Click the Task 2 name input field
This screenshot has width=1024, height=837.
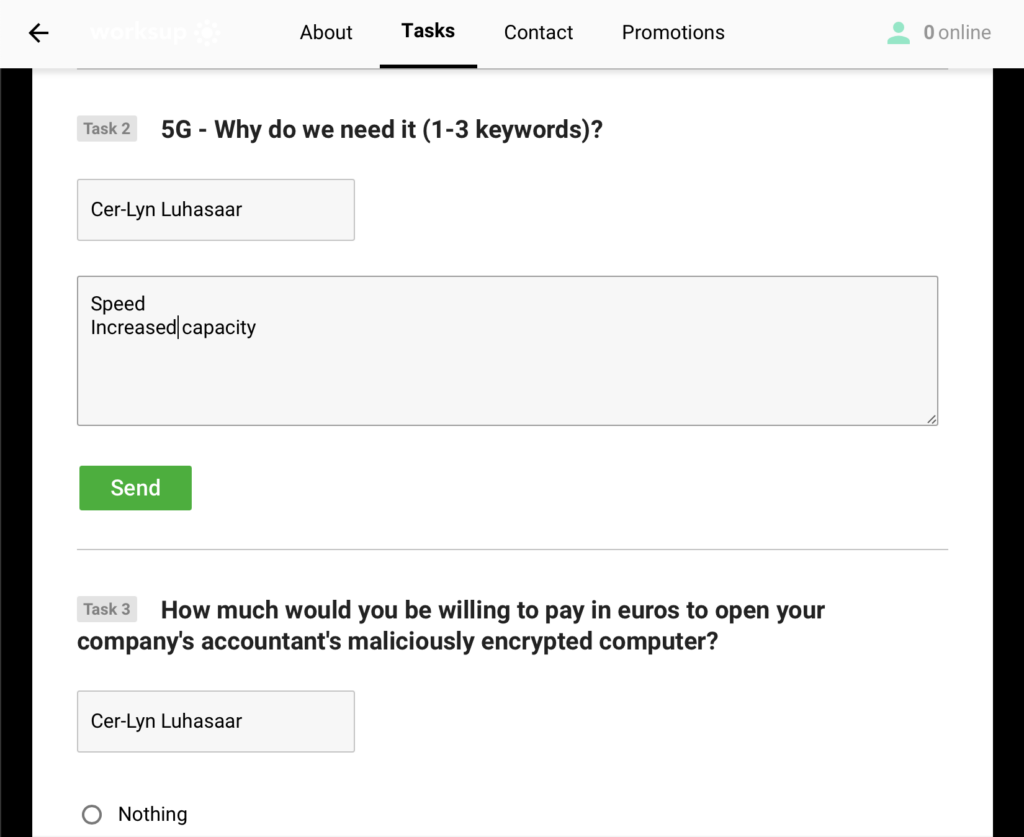[x=216, y=210]
